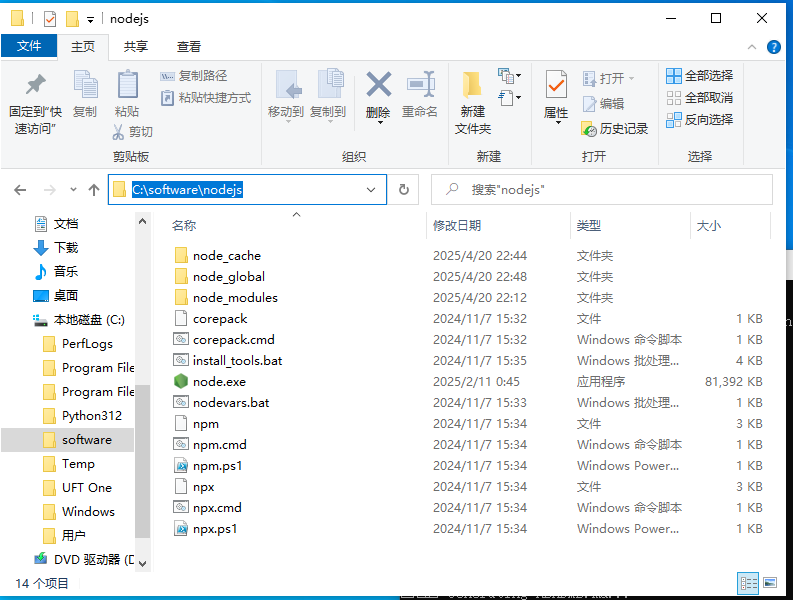Click the Delete X icon

pyautogui.click(x=378, y=84)
